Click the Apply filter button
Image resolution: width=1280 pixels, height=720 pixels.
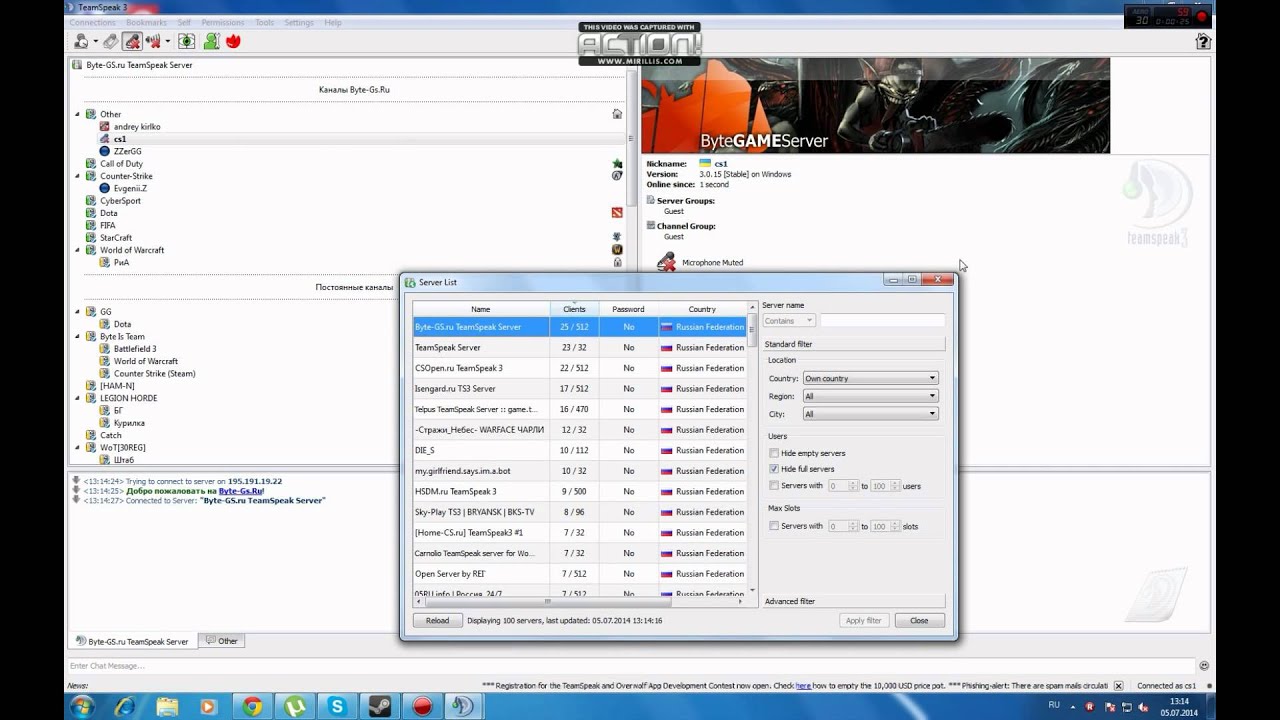pos(863,620)
